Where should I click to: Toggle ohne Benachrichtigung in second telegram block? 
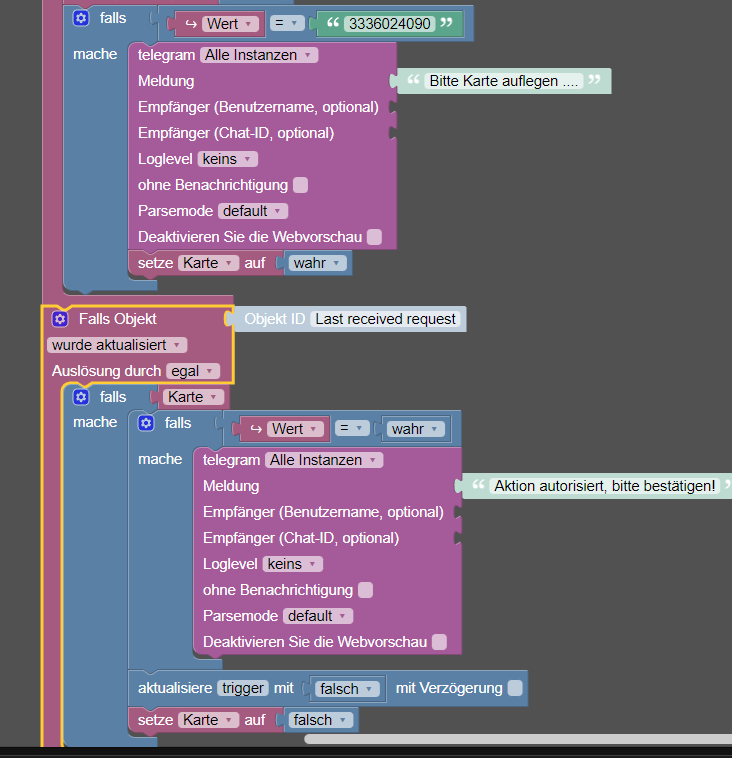pos(366,590)
